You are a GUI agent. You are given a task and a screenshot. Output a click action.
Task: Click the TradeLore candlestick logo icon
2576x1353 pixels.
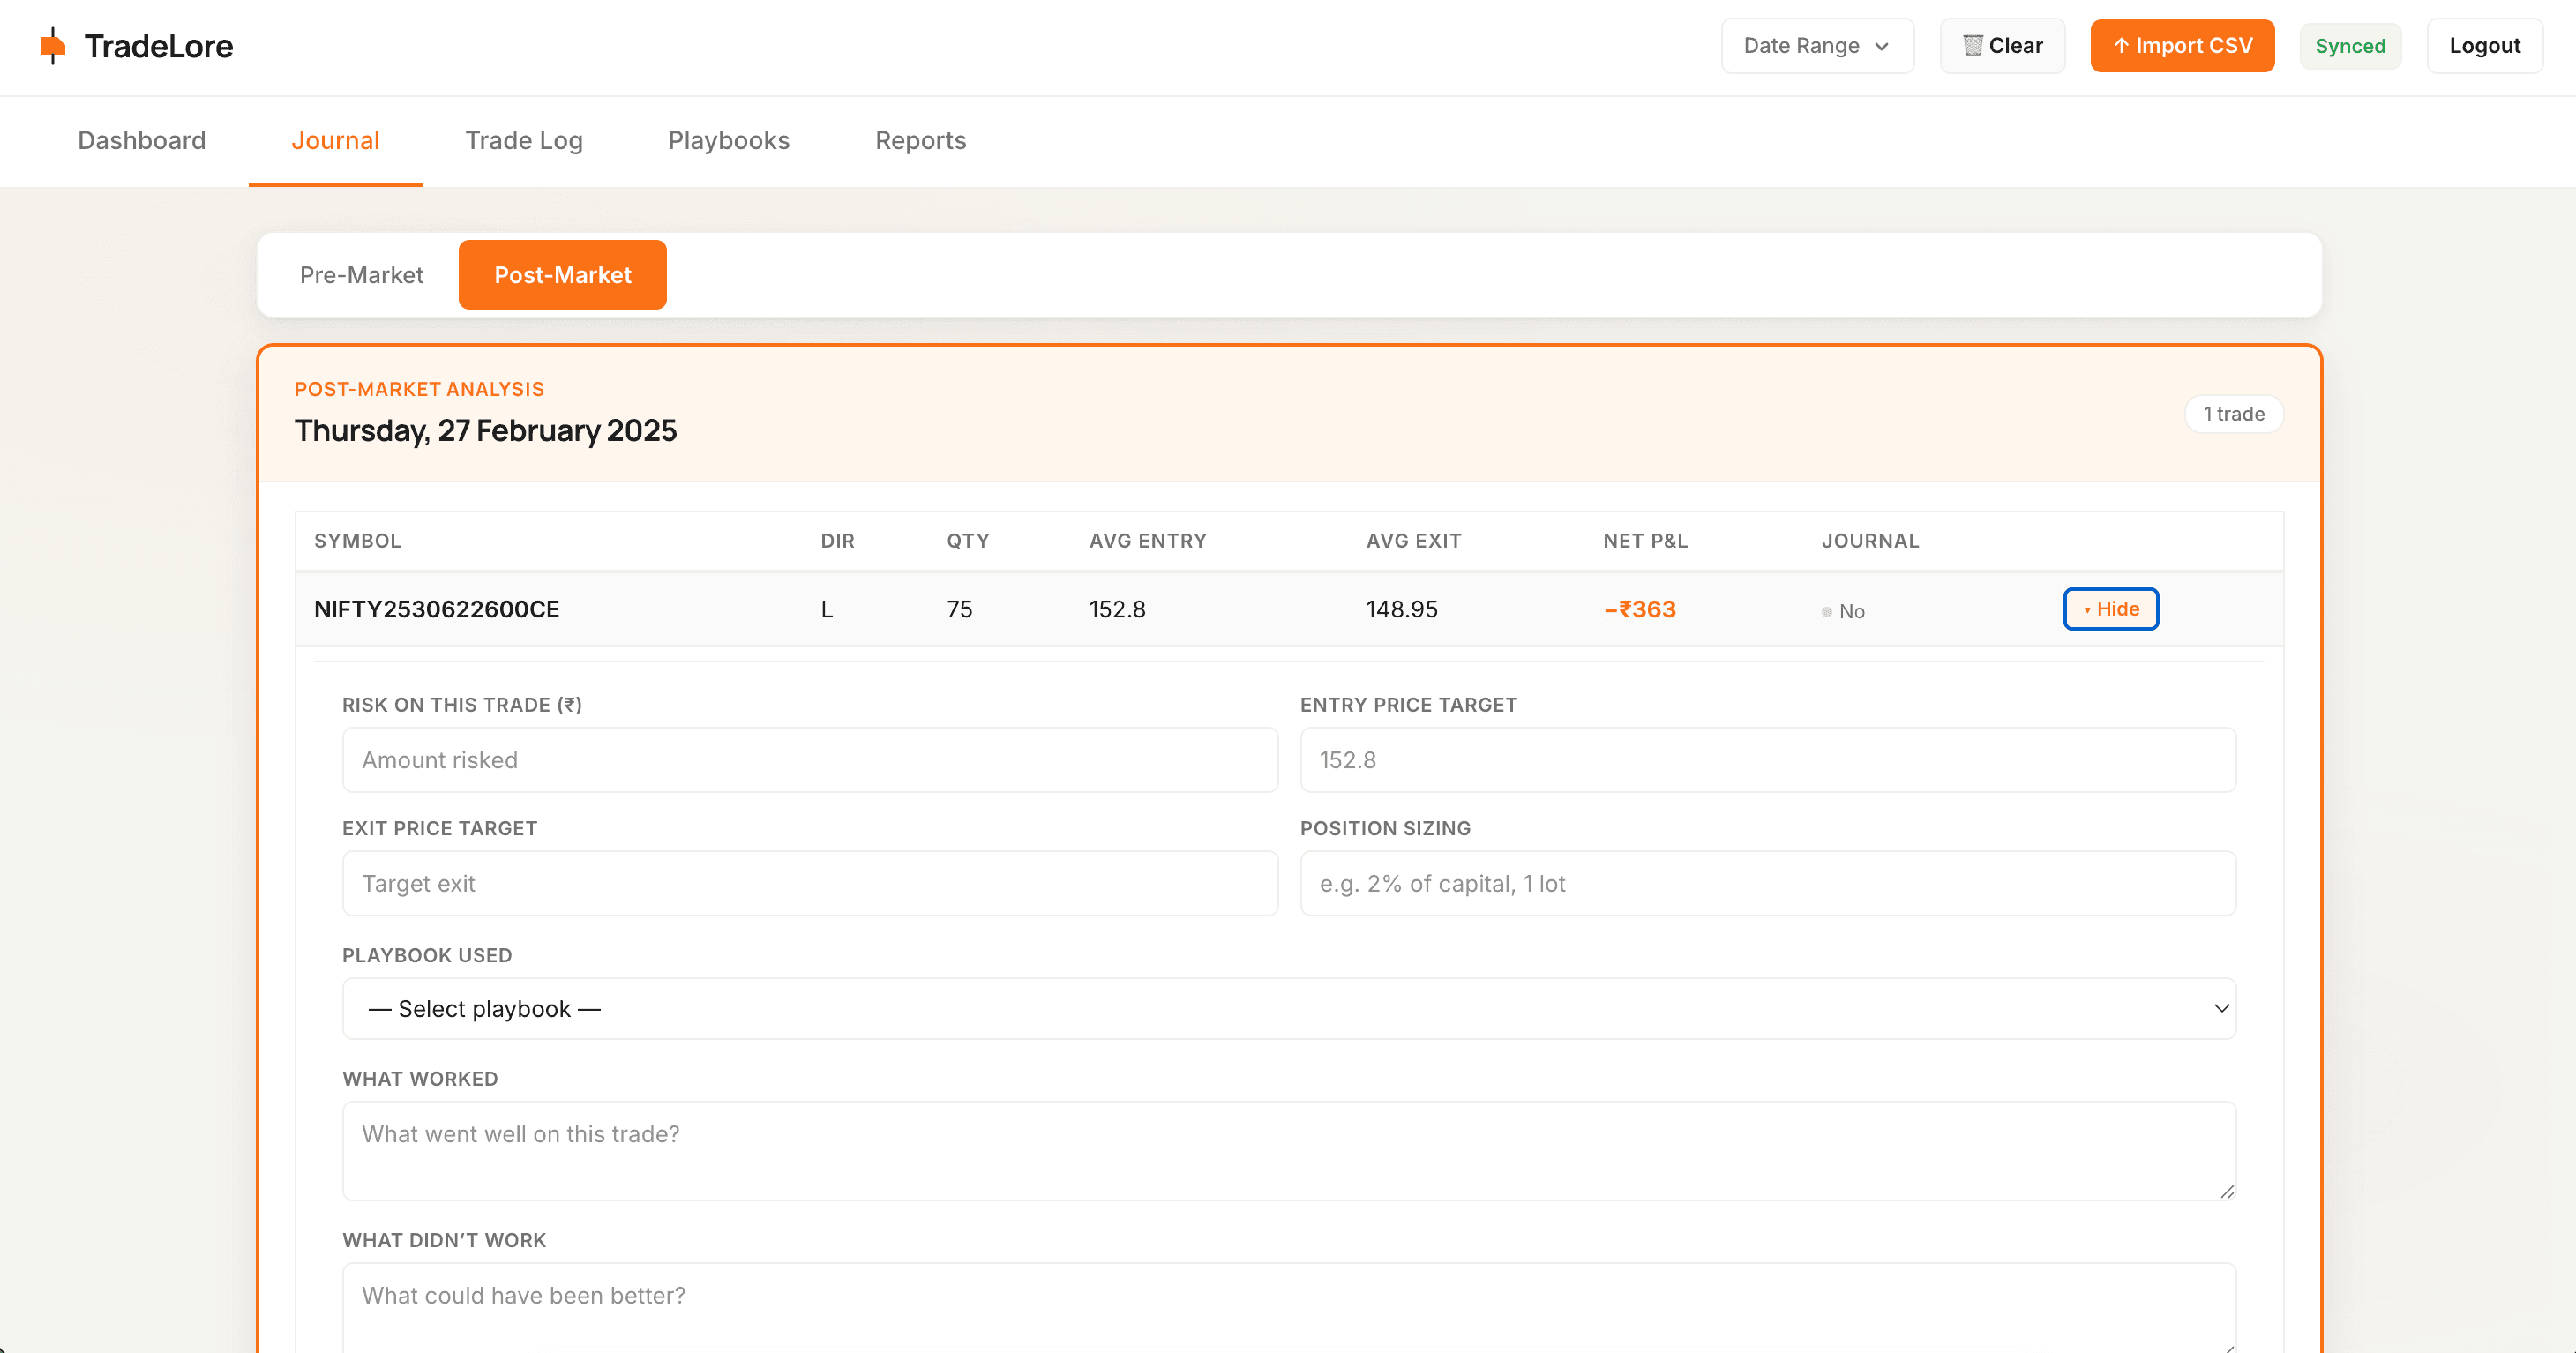[52, 46]
